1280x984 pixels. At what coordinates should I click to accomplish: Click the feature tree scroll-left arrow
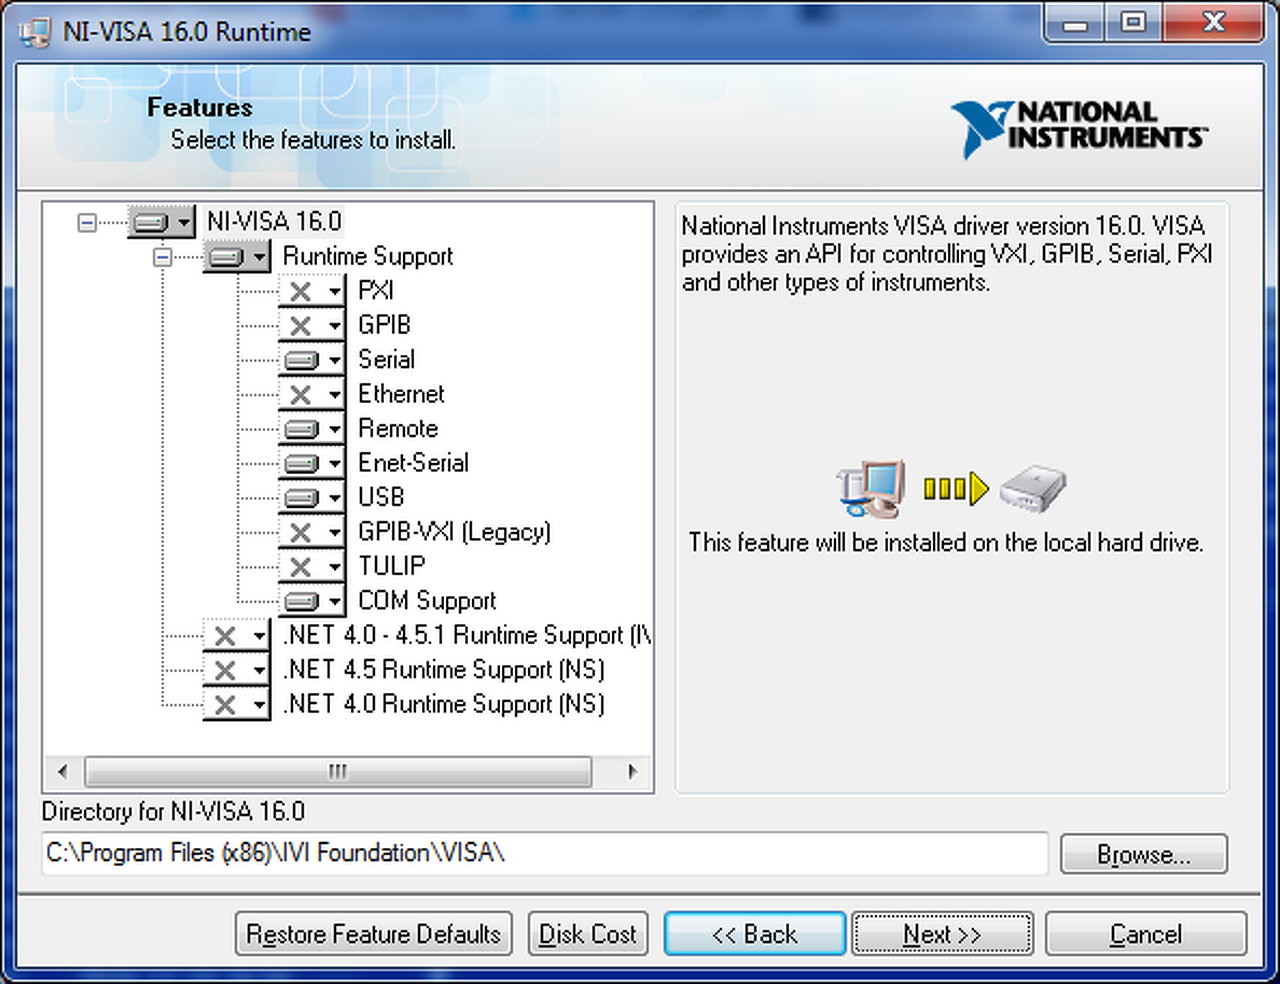[63, 772]
